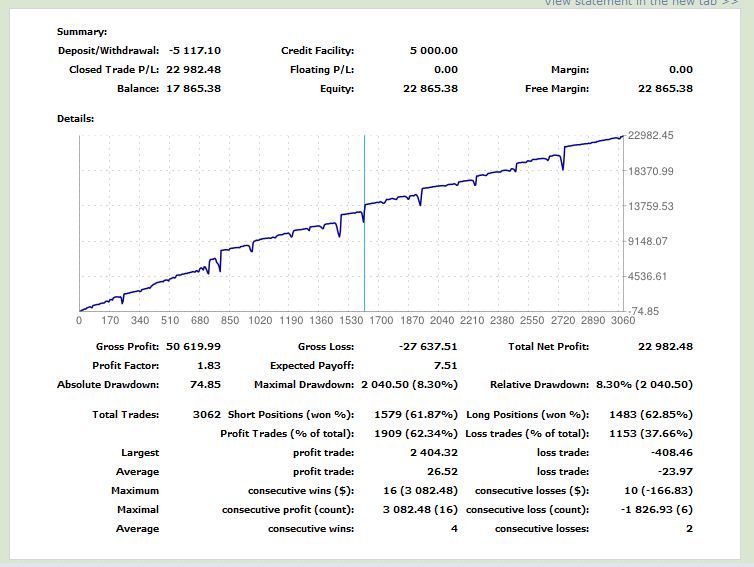Image resolution: width=754 pixels, height=567 pixels.
Task: Click the chart y-axis label 18370.99
Action: tap(651, 171)
